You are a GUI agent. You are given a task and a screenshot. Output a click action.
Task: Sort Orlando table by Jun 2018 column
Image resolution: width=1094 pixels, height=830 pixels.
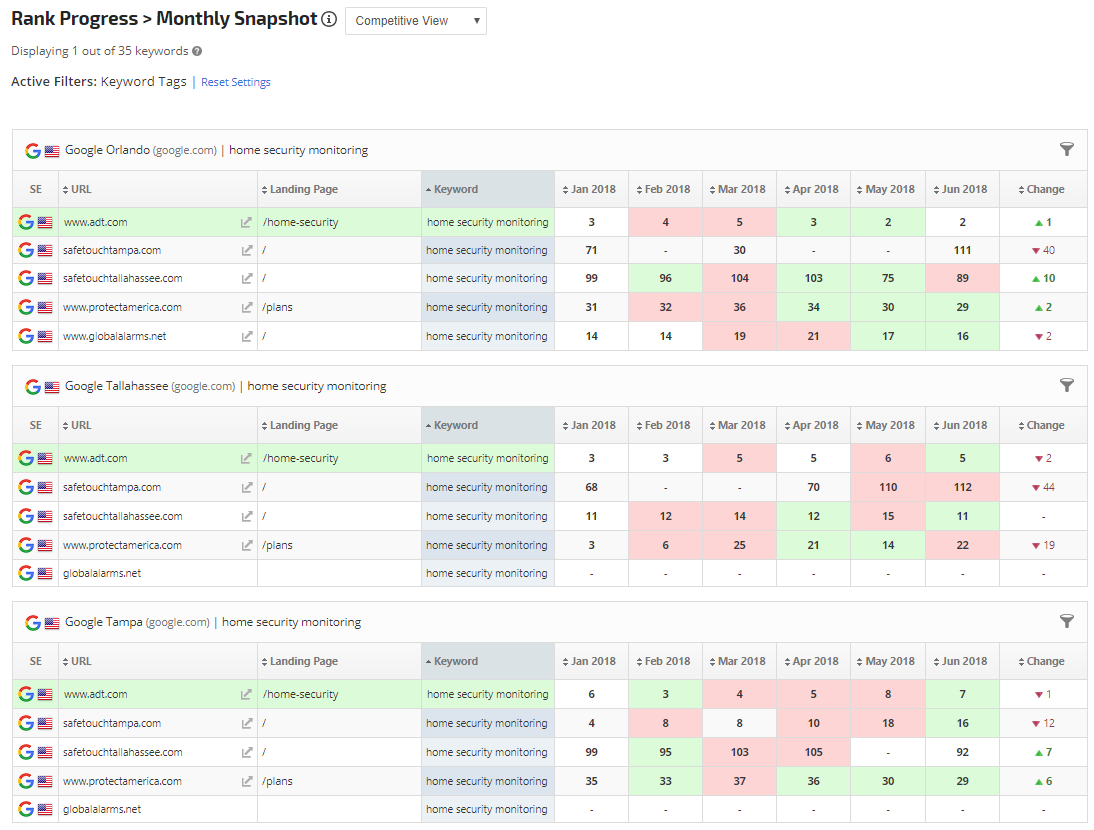pos(962,189)
